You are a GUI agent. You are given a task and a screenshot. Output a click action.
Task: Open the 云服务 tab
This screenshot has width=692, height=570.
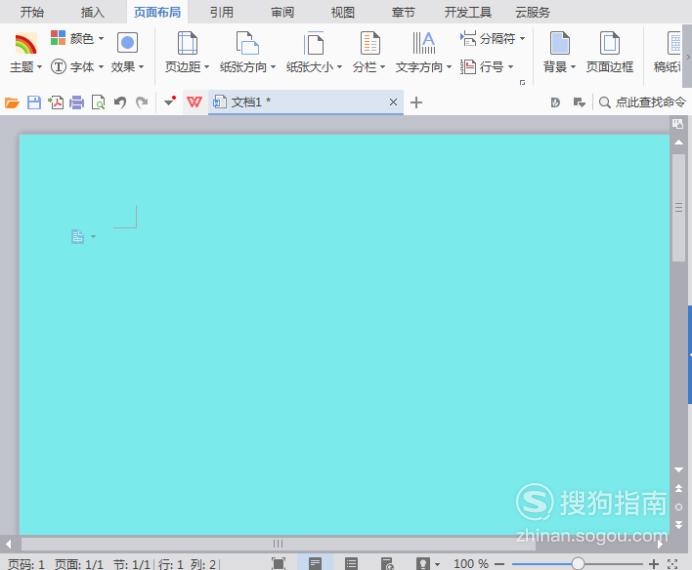(533, 12)
